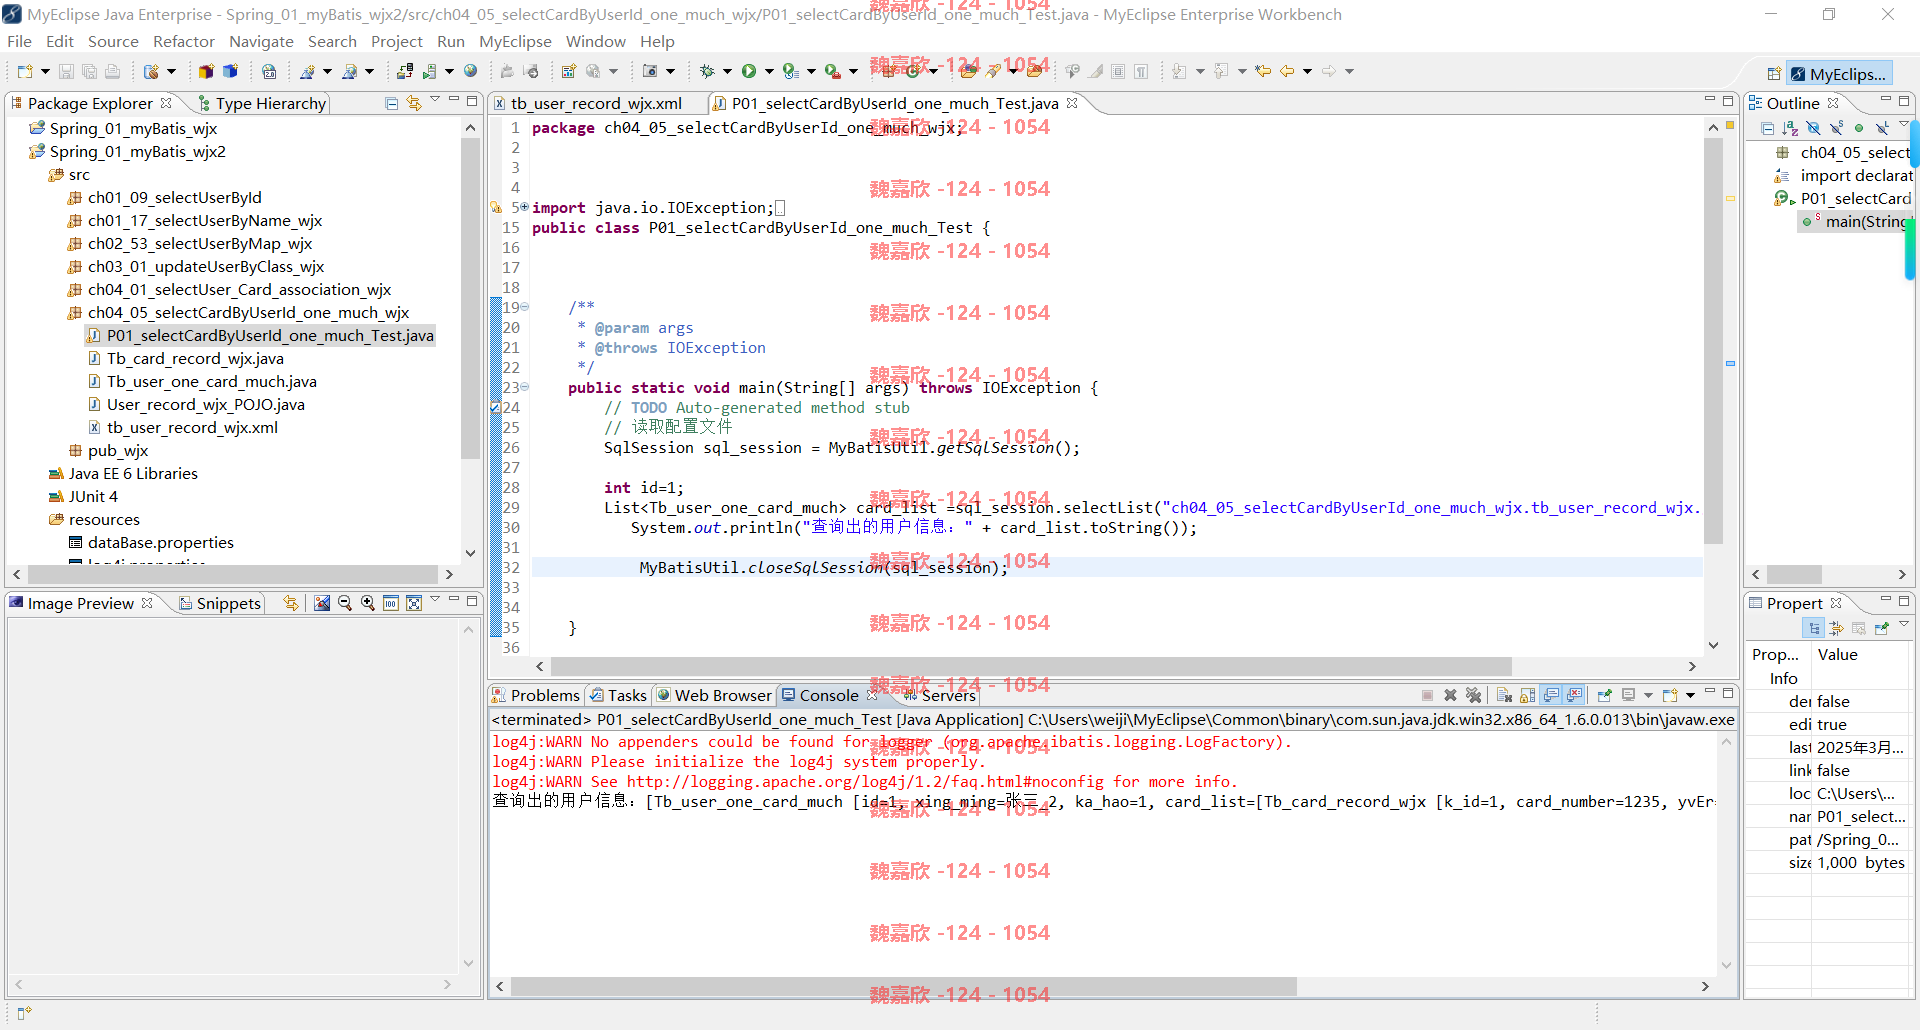1920x1030 pixels.
Task: Select Spring_01_myBatis_wjx project
Action: click(133, 128)
